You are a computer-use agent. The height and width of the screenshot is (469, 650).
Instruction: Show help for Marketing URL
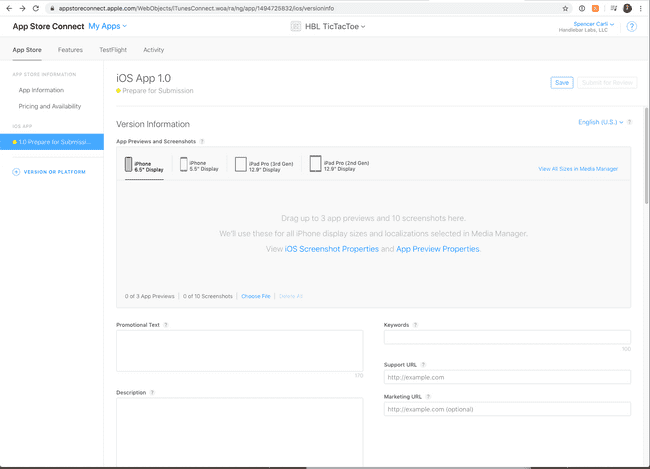428,396
